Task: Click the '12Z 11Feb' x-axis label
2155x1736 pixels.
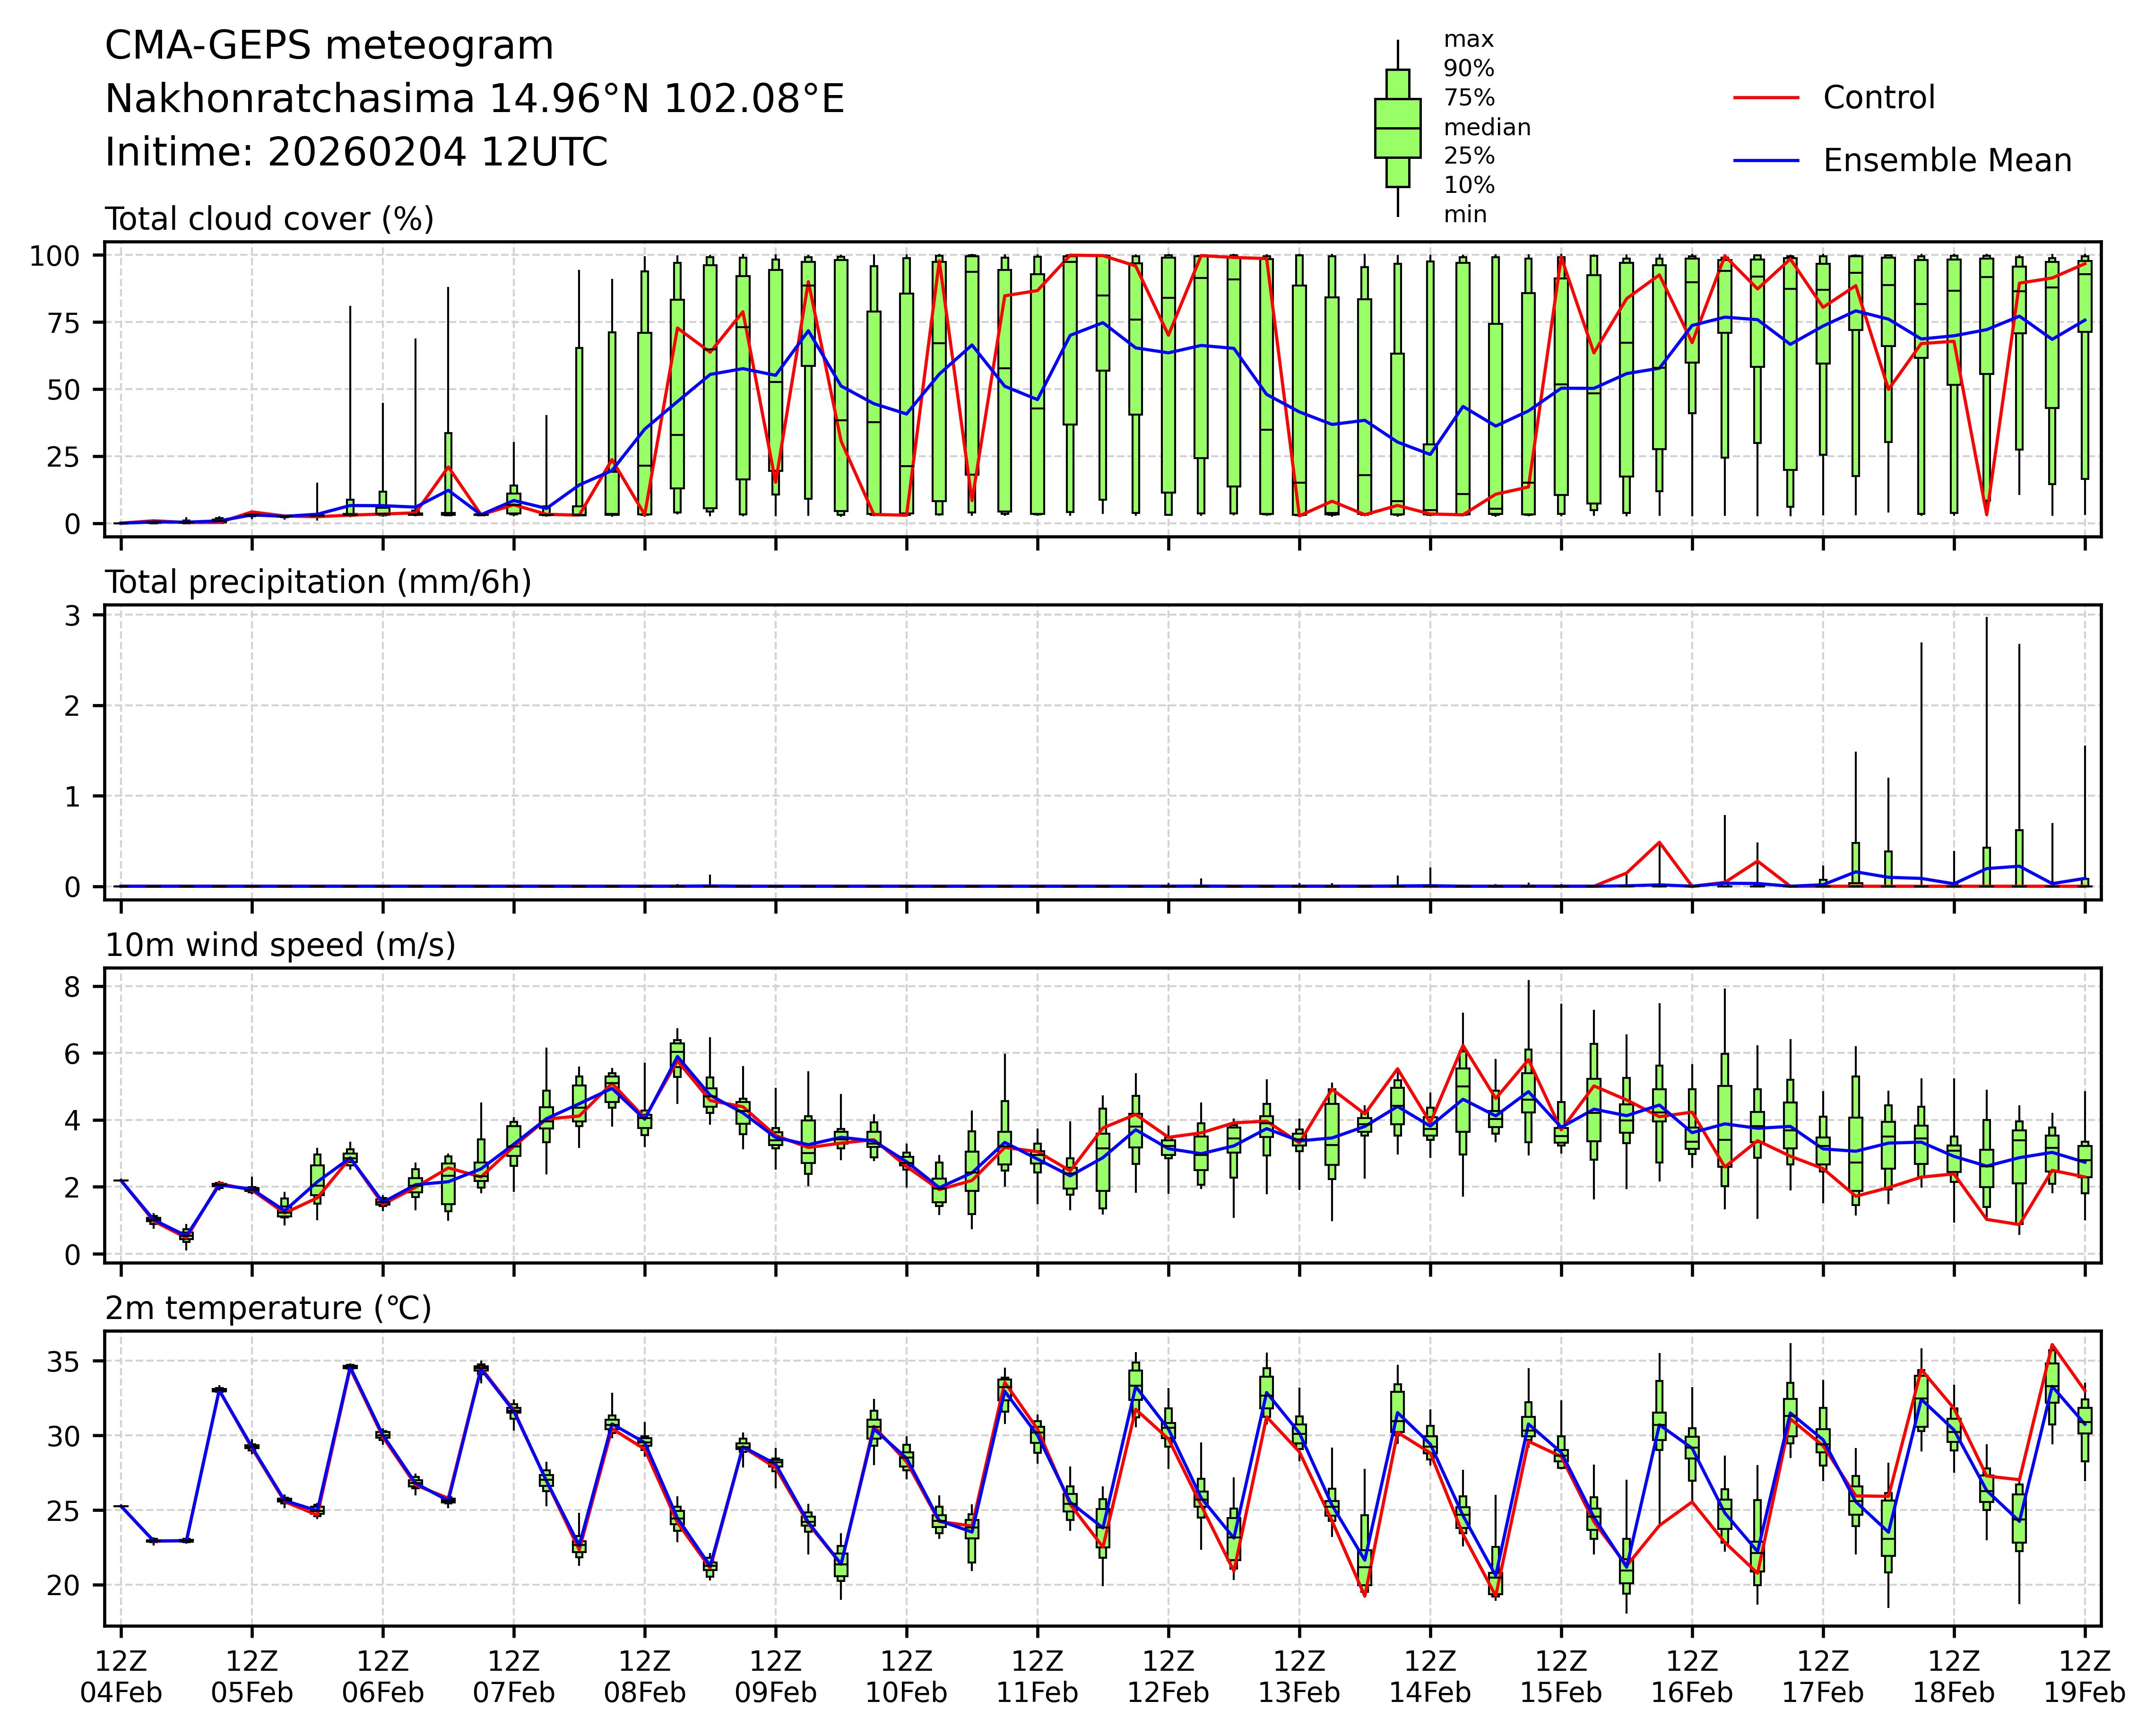Action: point(1037,1677)
